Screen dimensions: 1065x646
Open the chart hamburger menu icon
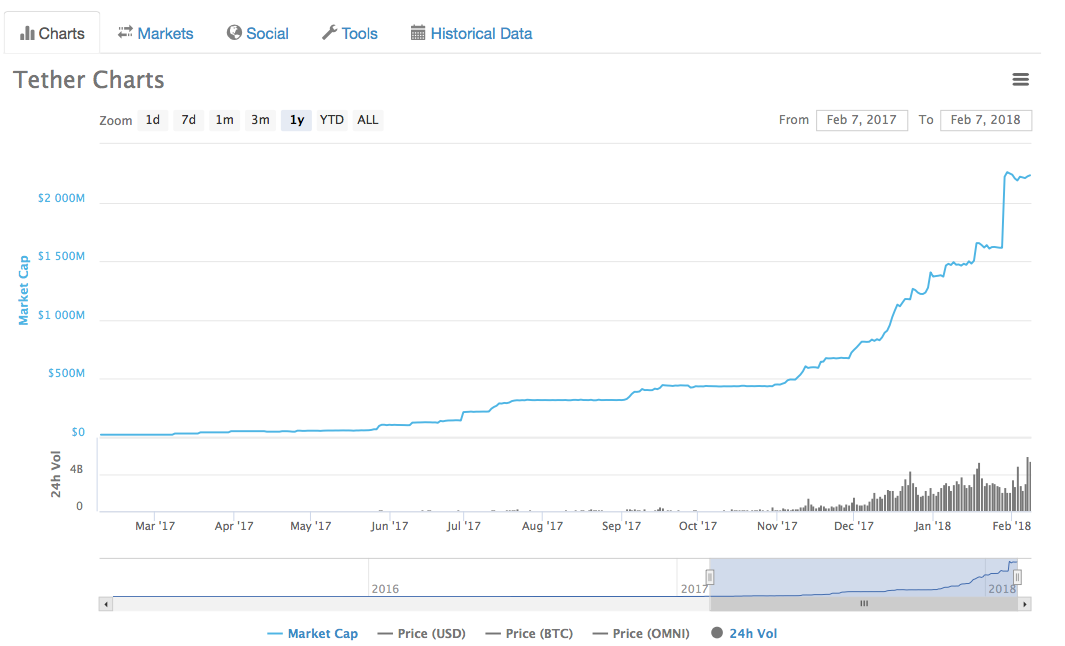[1020, 79]
